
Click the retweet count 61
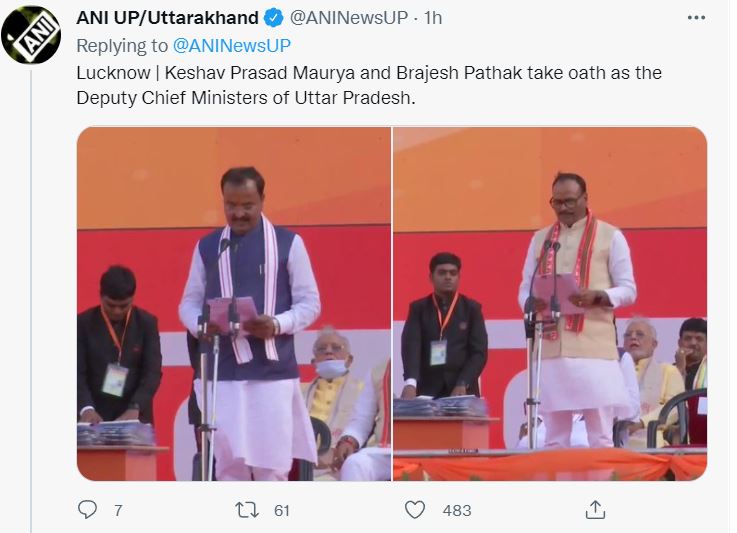point(282,510)
